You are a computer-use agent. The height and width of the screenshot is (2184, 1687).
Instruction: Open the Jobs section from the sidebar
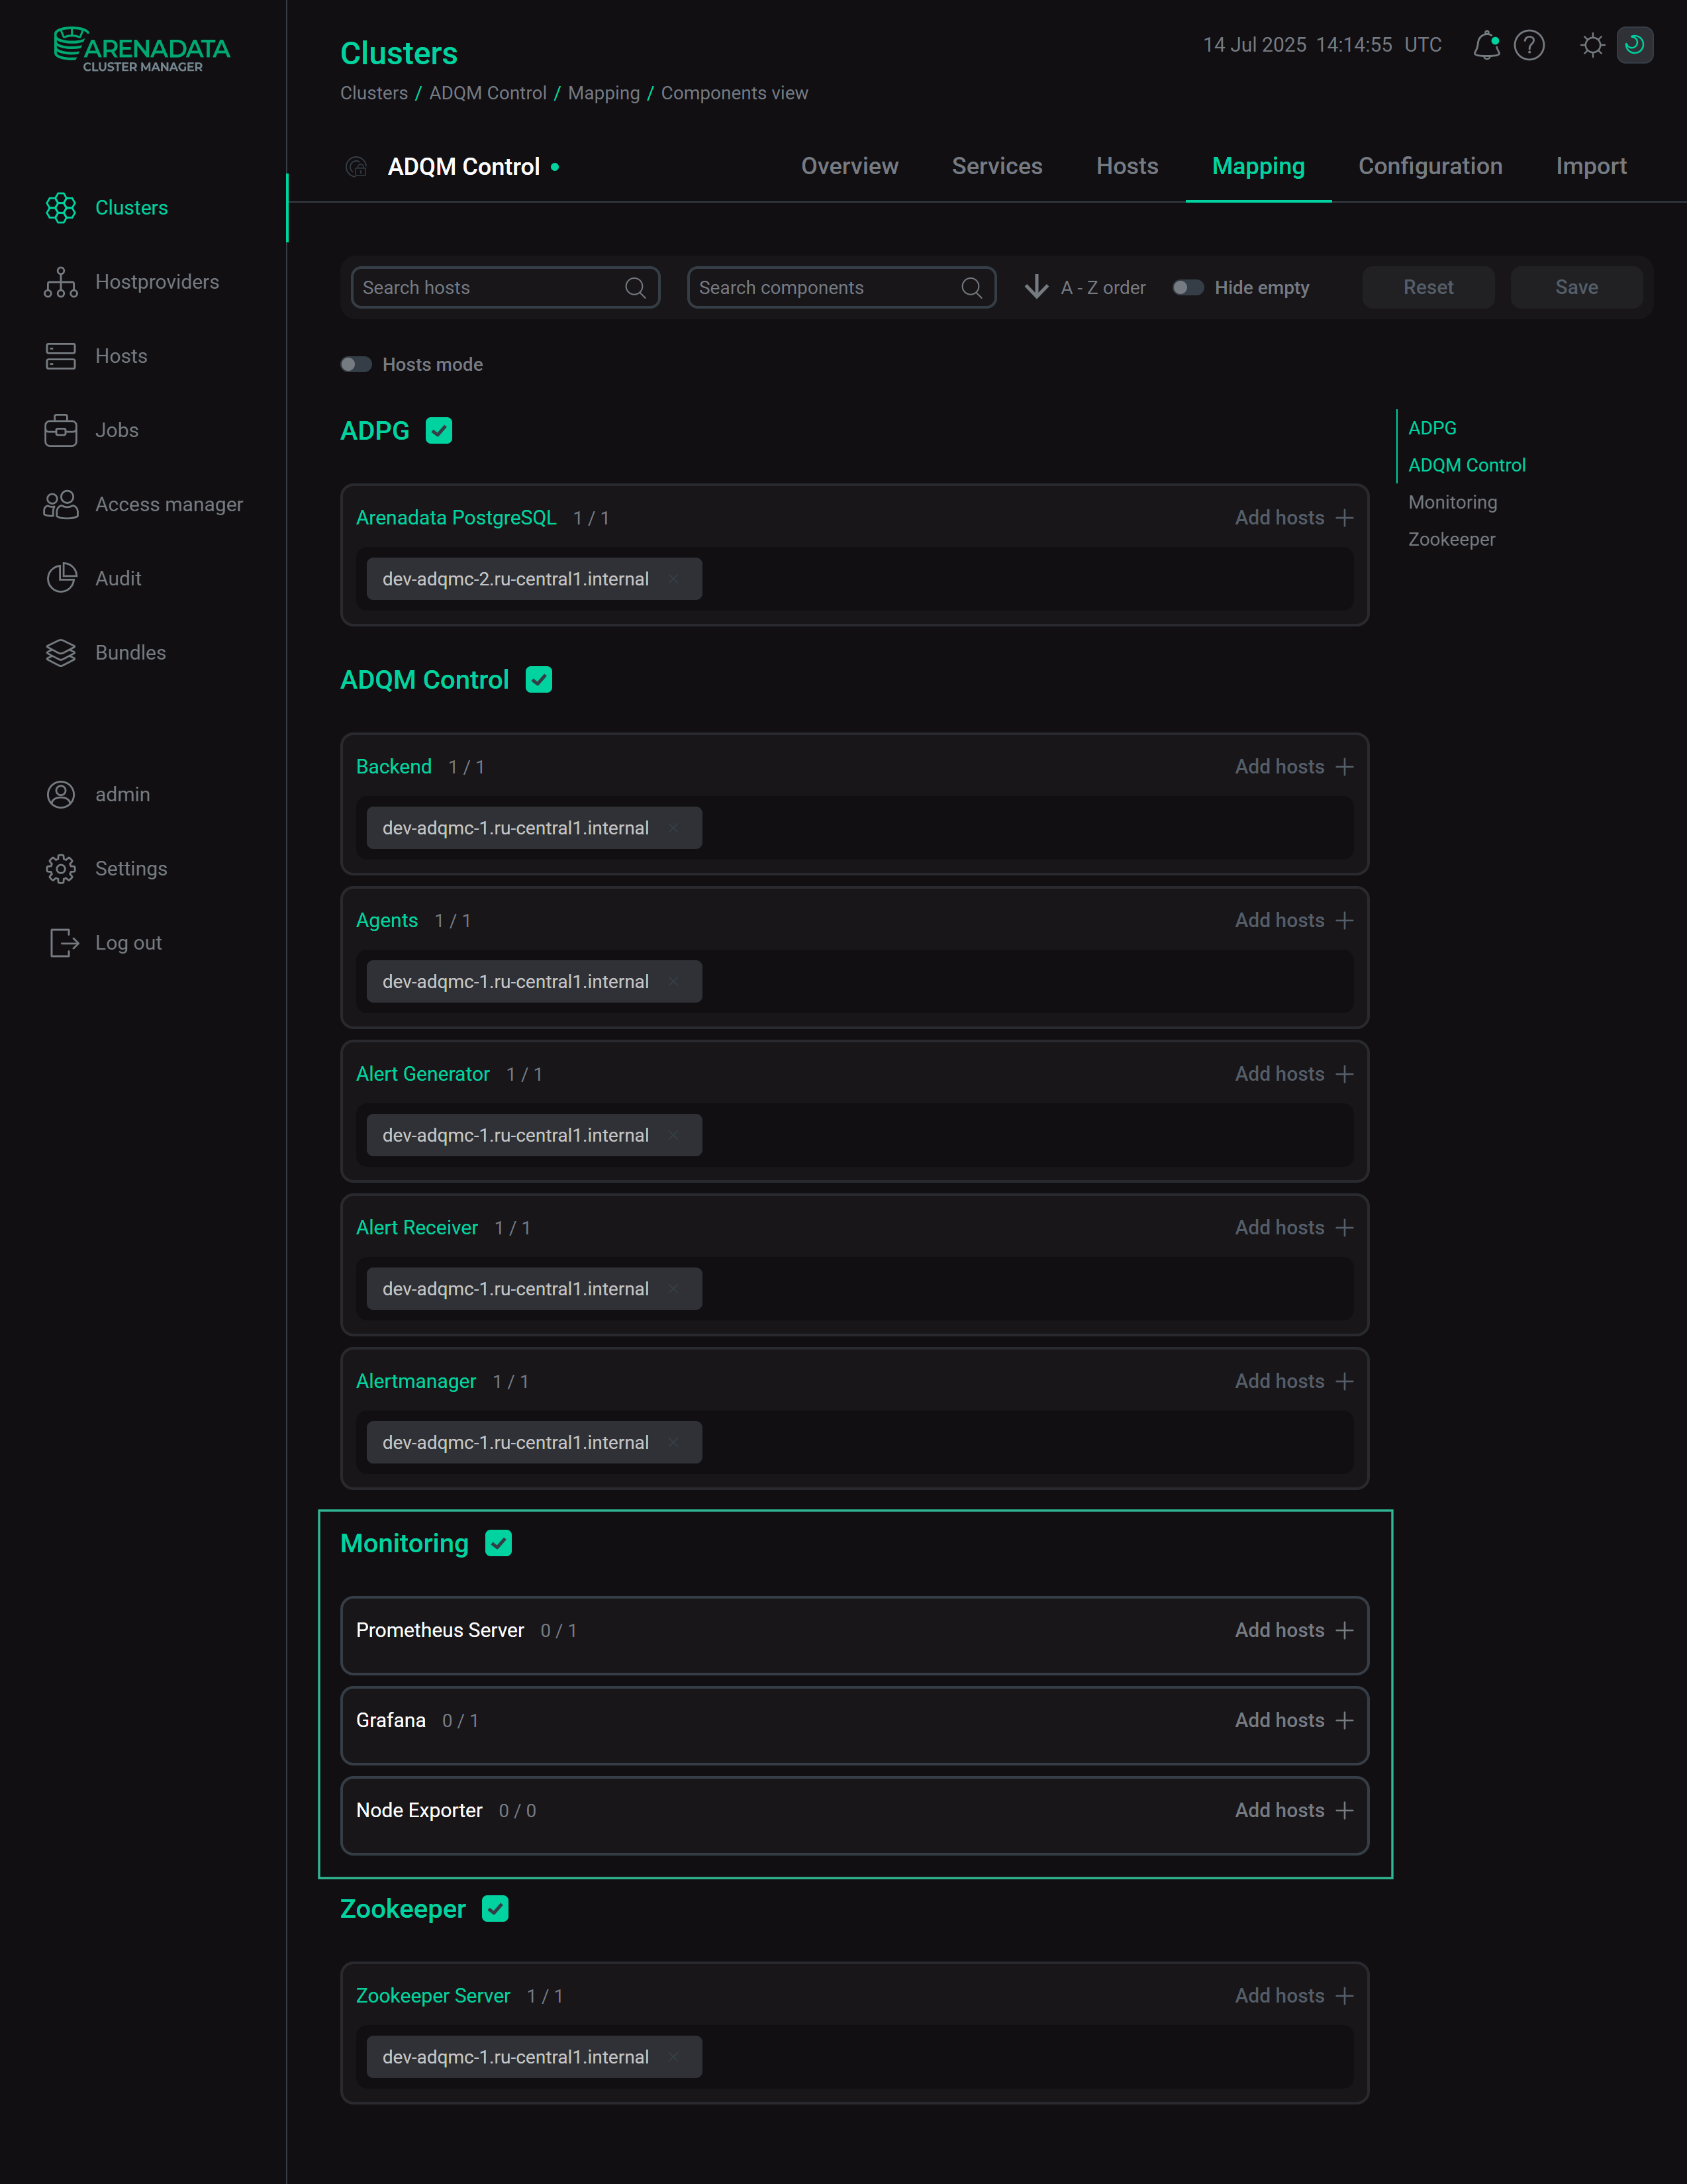[x=116, y=430]
